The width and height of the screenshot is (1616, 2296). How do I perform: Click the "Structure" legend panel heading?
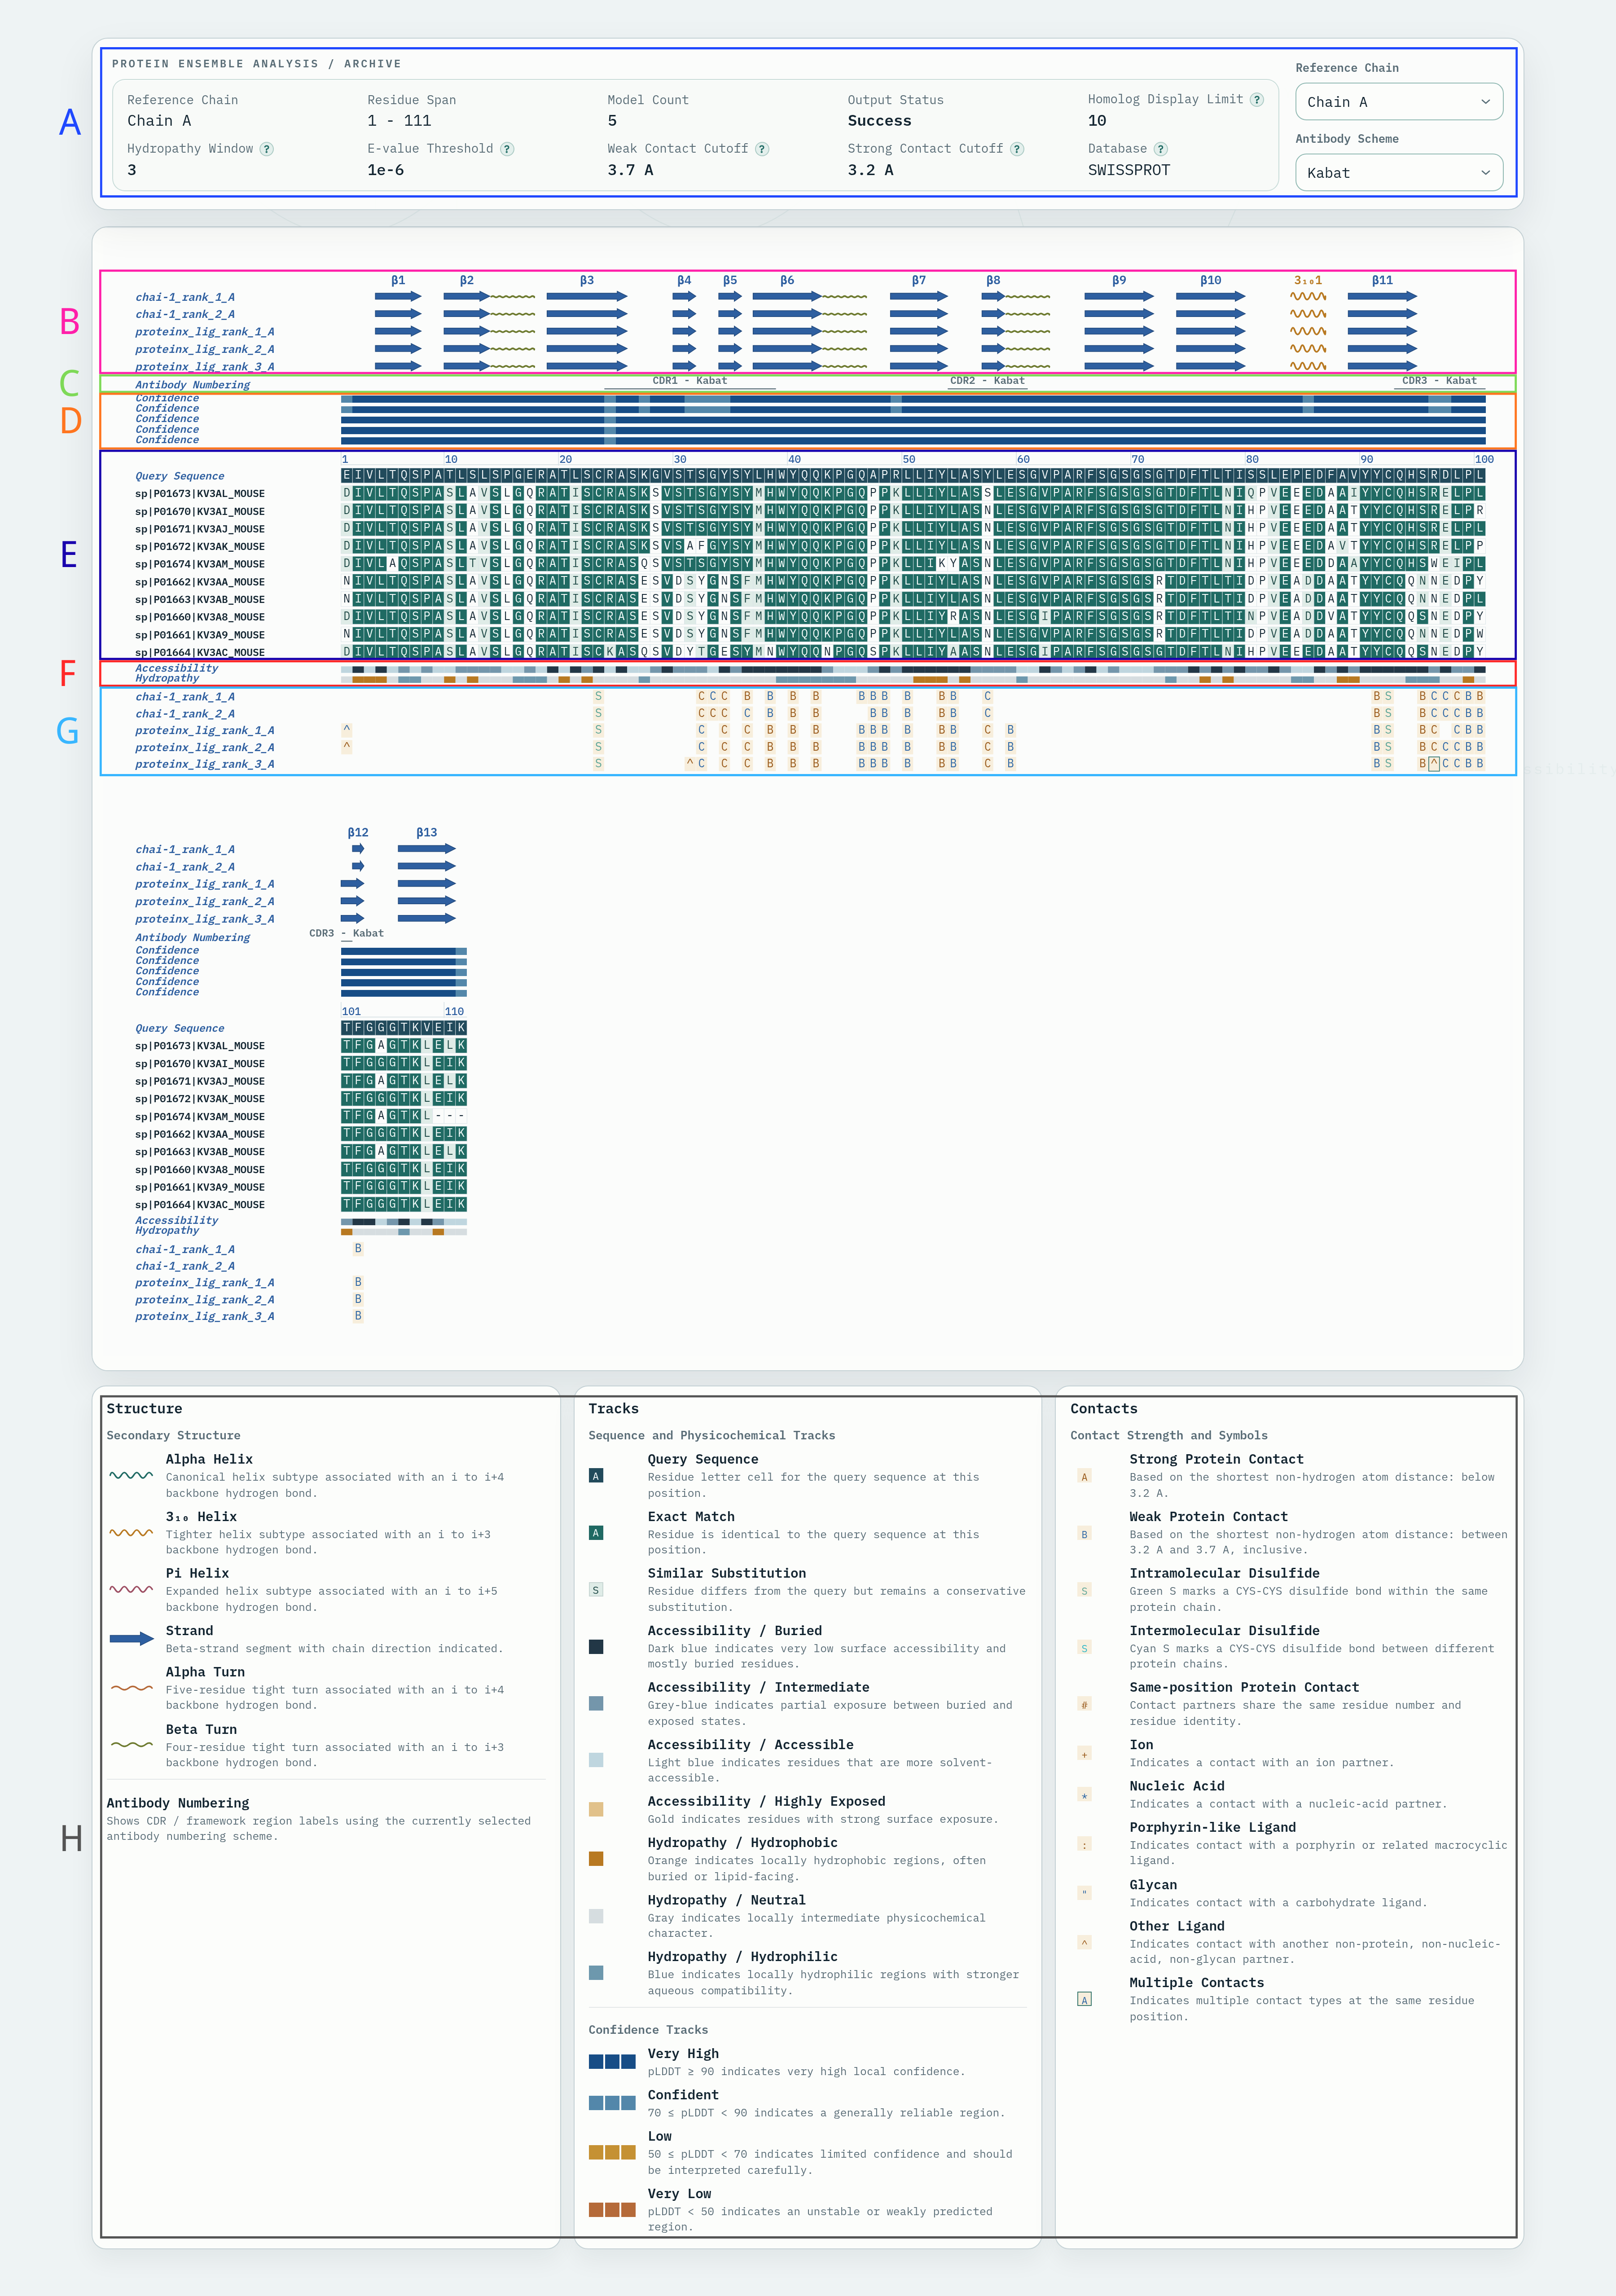coord(145,1409)
